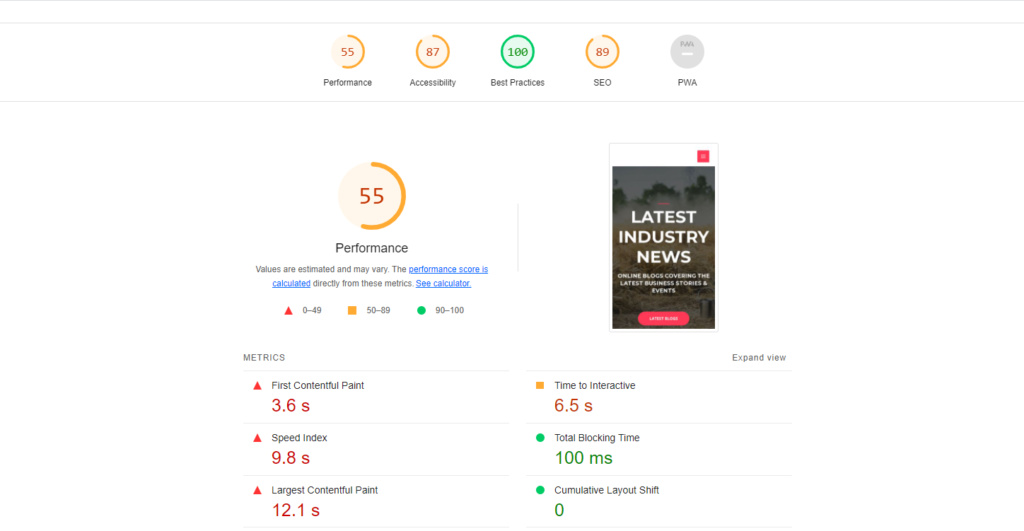Select the Time to Interactive label
The image size is (1024, 531).
pyautogui.click(x=595, y=385)
